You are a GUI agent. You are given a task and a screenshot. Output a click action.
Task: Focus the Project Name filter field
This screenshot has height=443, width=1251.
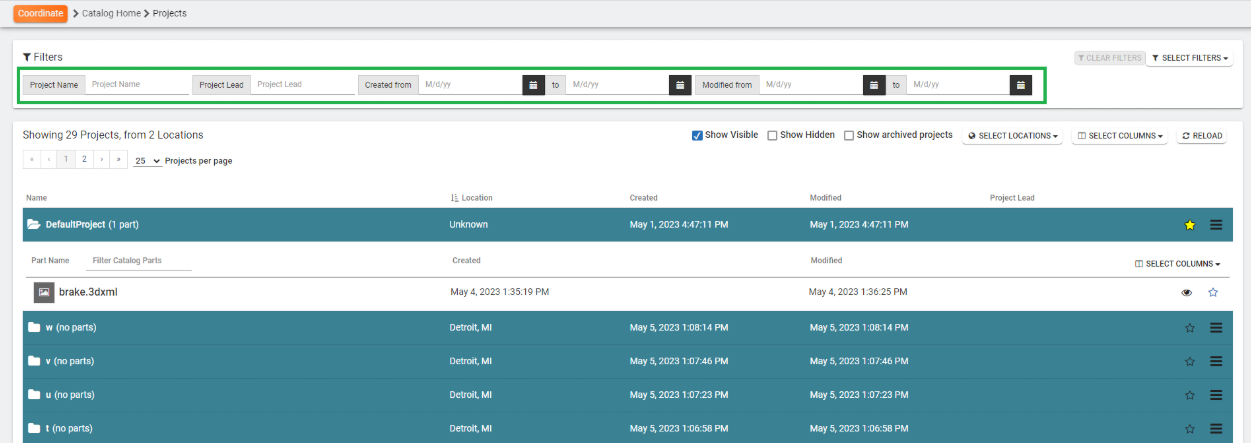coord(137,85)
